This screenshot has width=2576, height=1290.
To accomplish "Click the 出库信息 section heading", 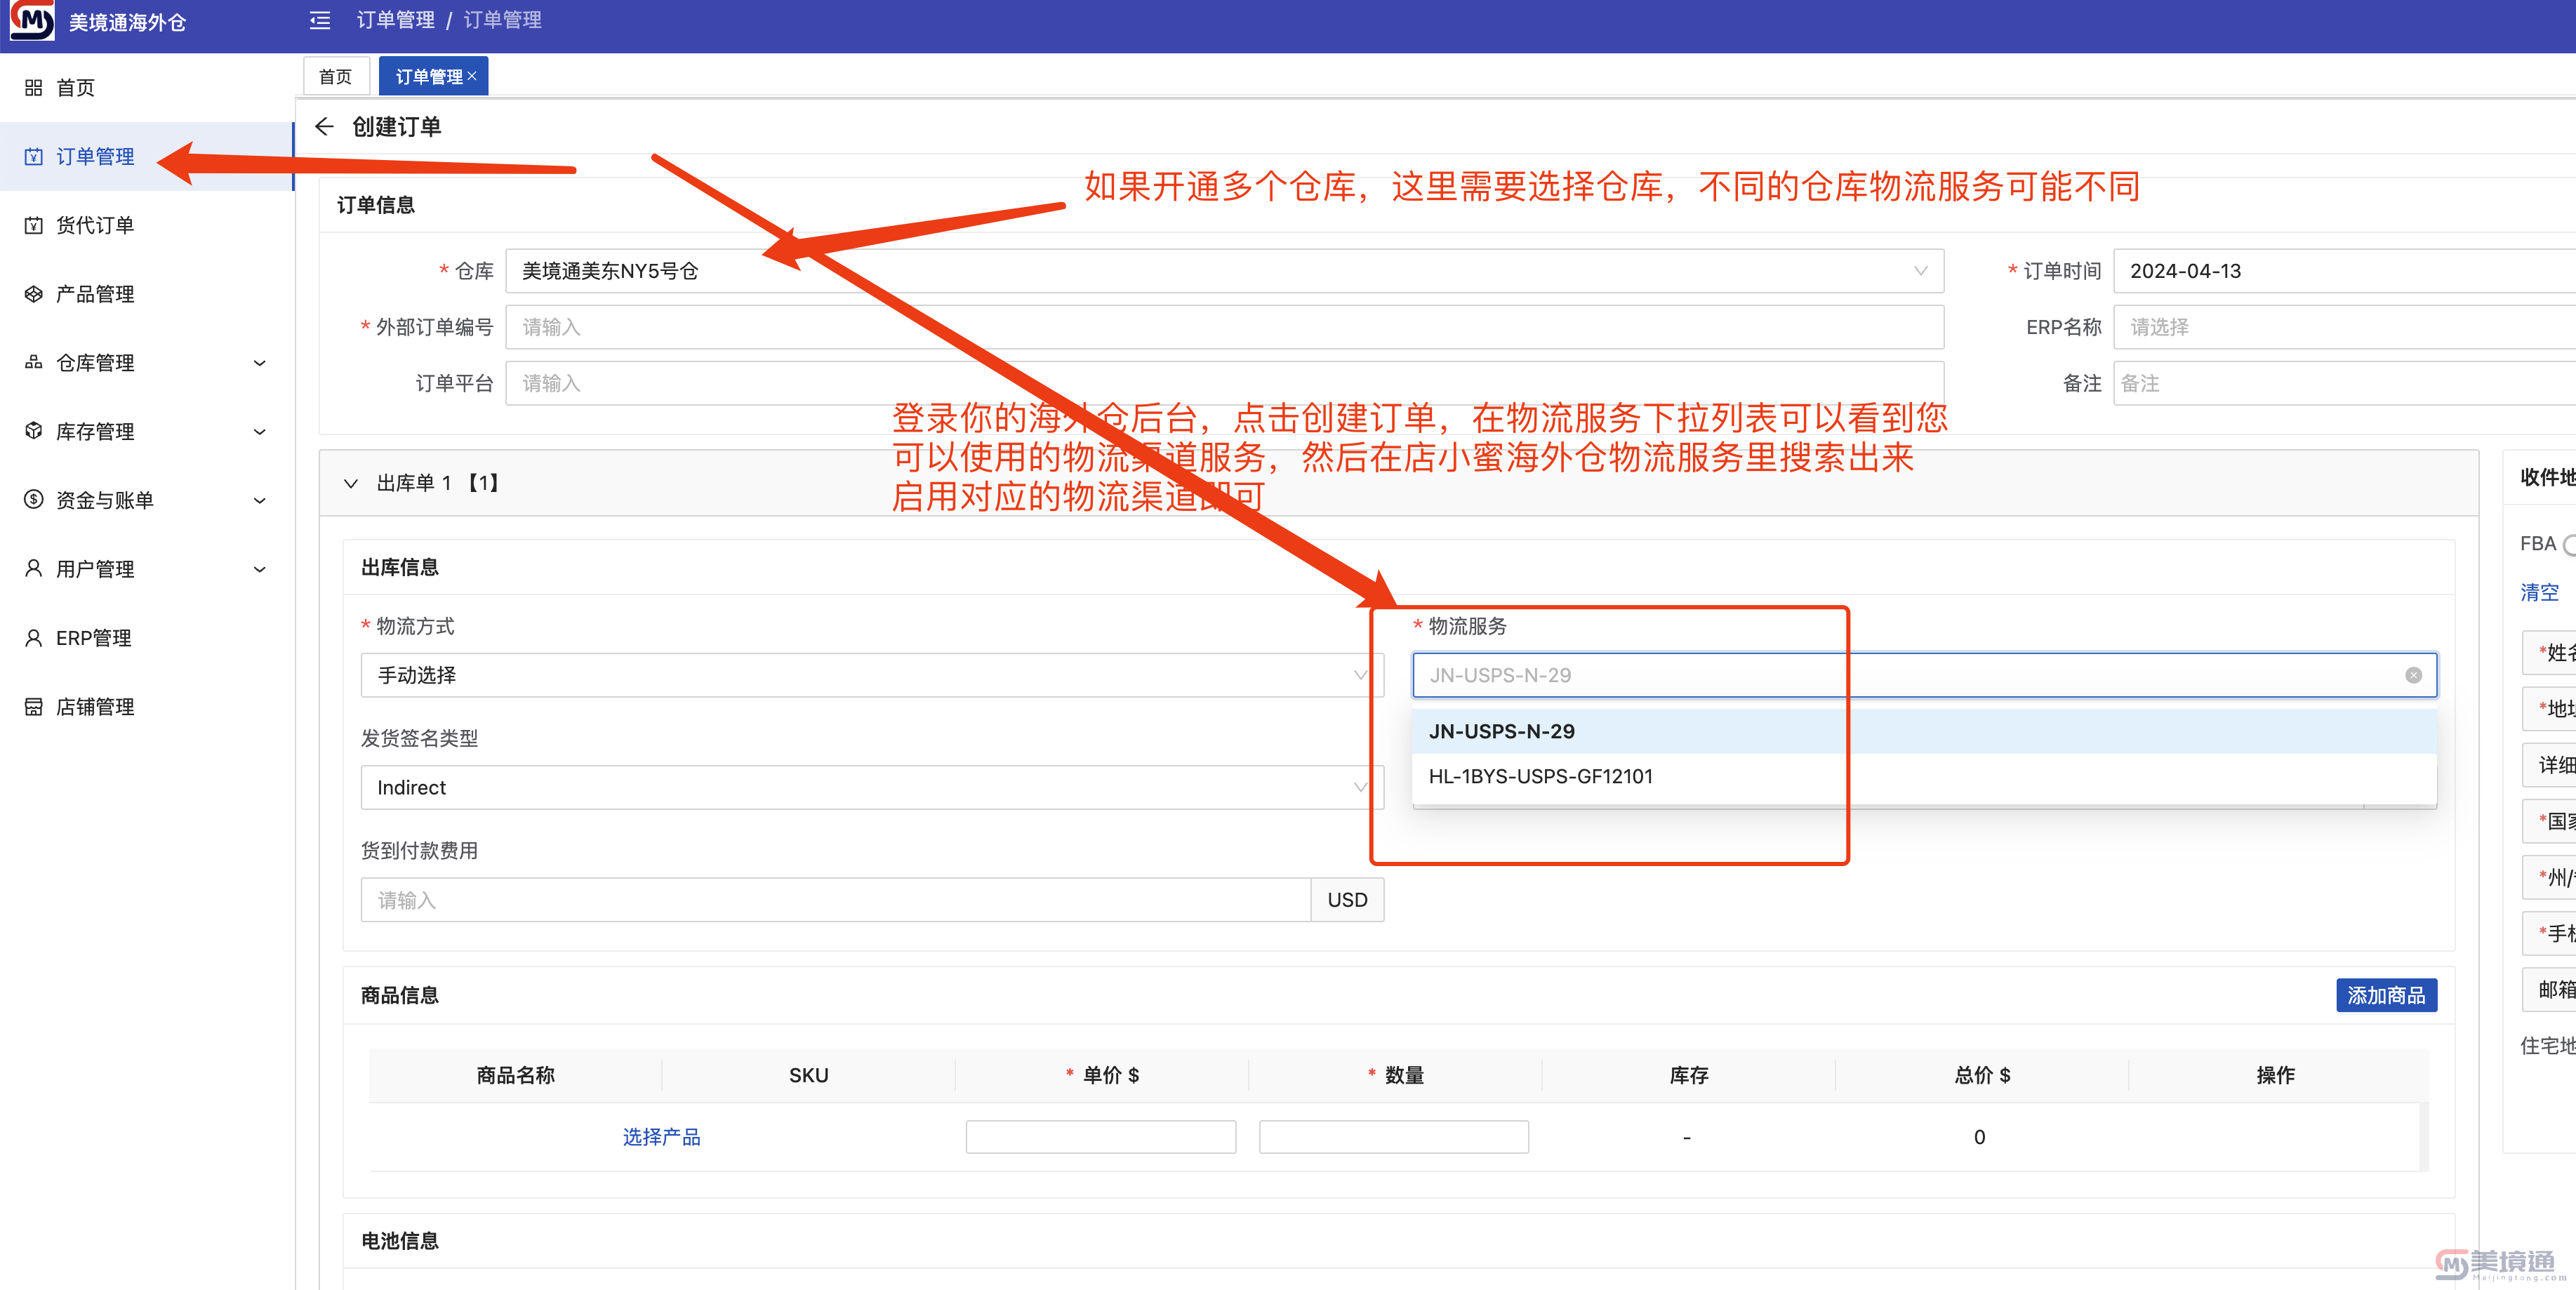I will [400, 568].
